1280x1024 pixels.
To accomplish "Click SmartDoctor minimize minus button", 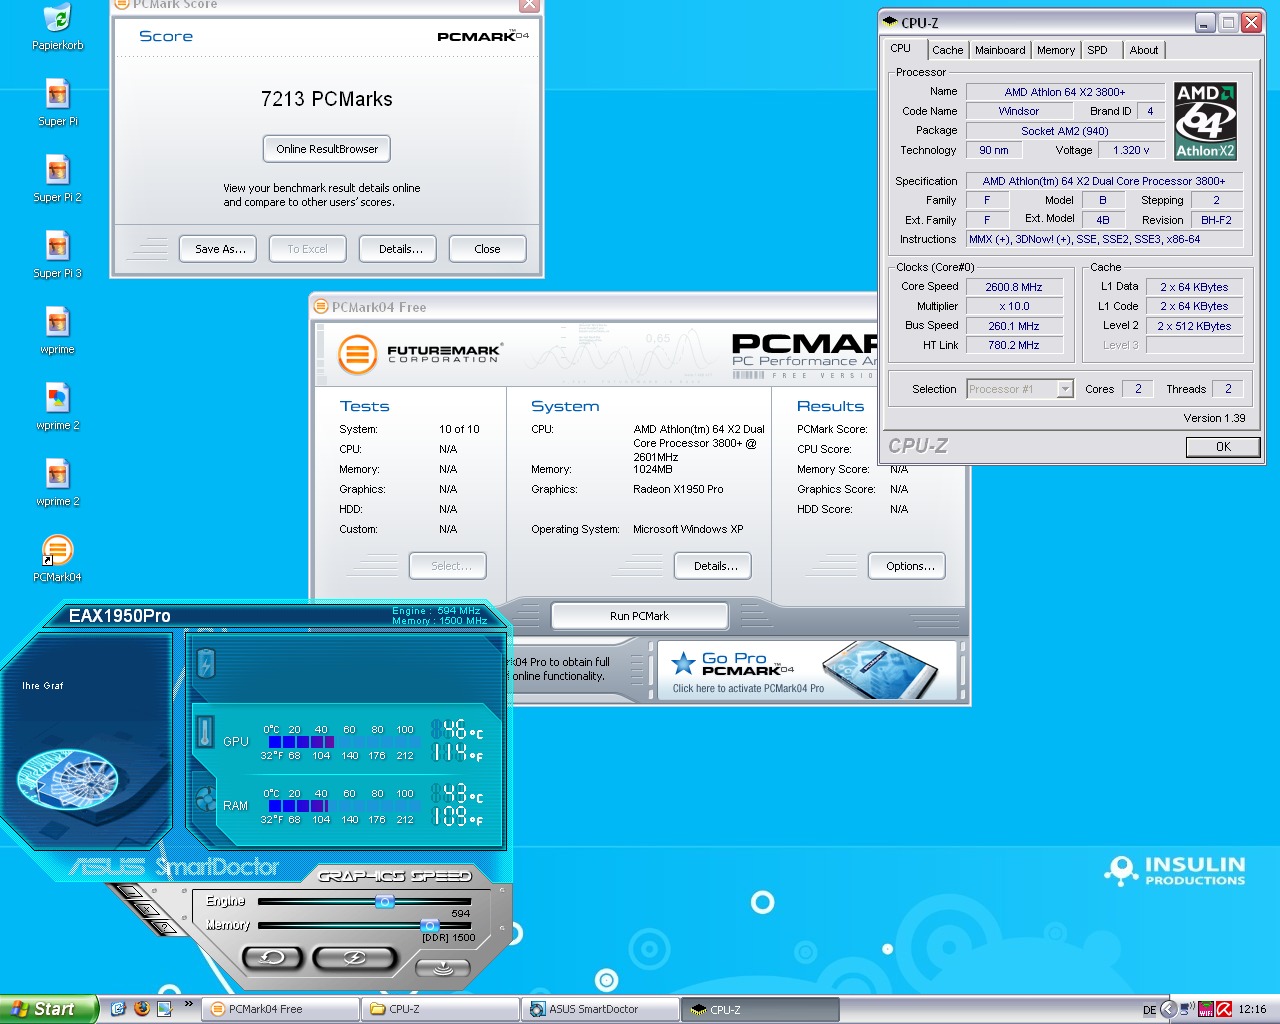I will (x=130, y=892).
